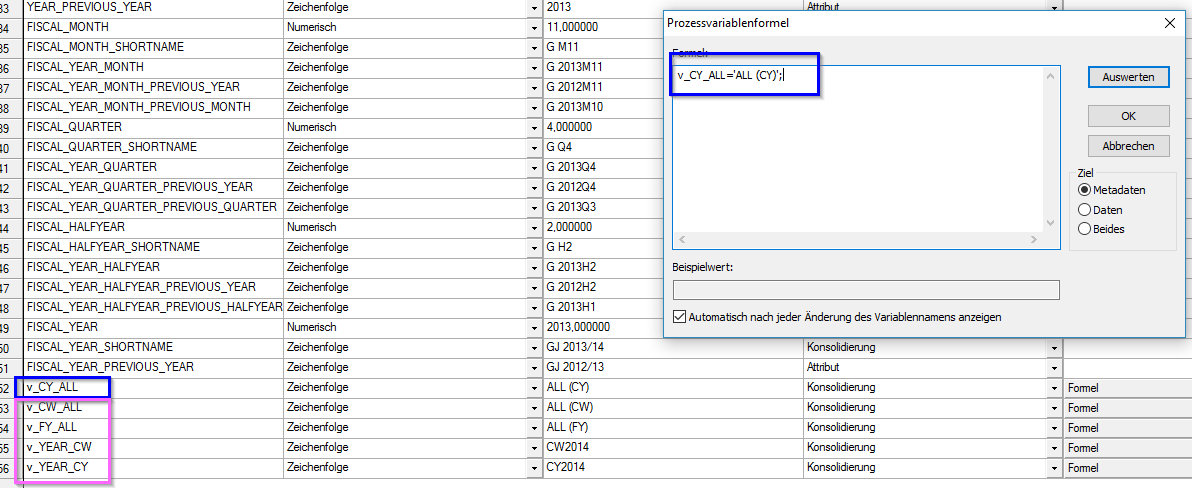1192x488 pixels.
Task: Confirm the formula with OK
Action: coord(1128,116)
